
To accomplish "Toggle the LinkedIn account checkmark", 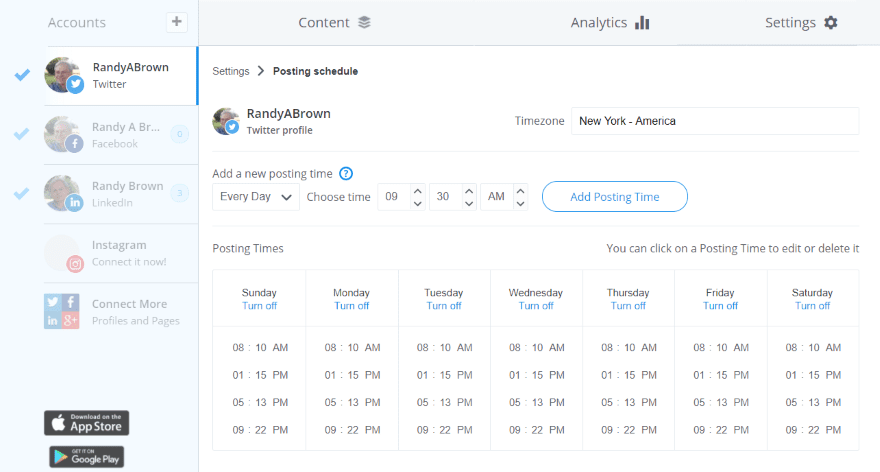I will 22,193.
